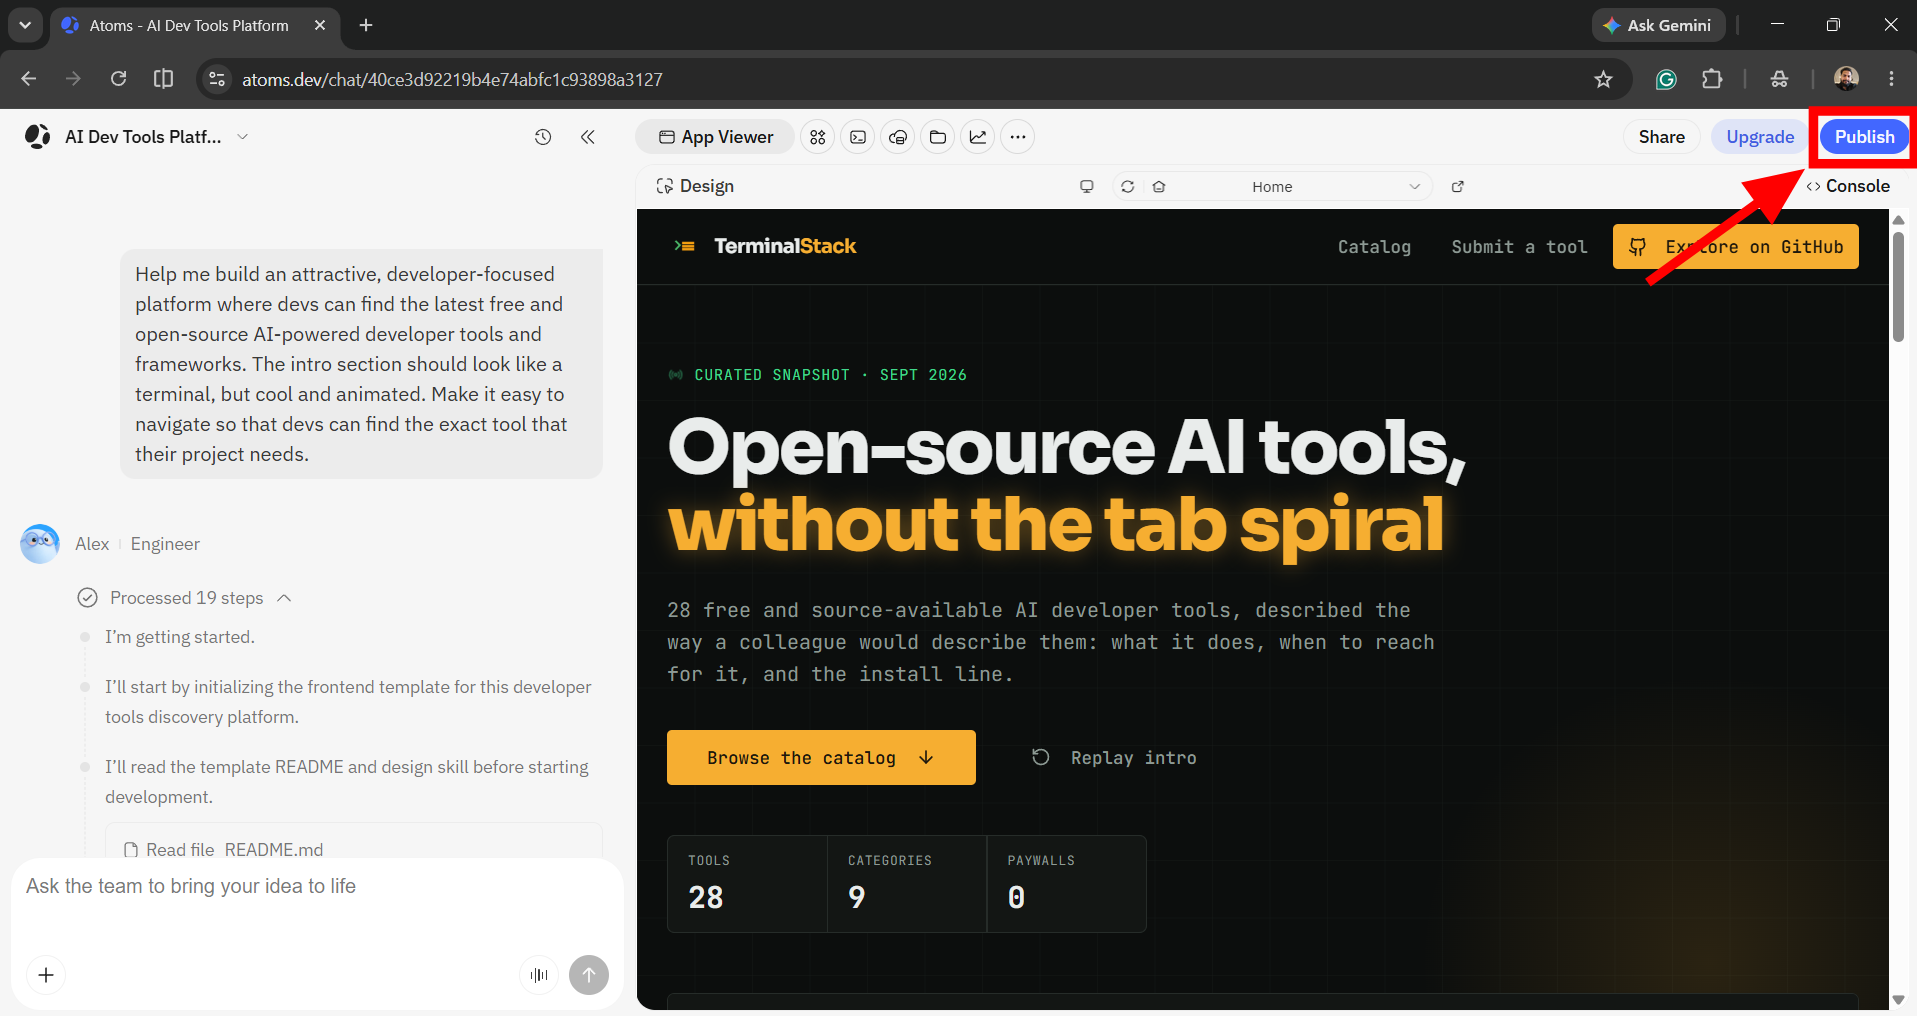Click Replay intro
This screenshot has height=1016, width=1917.
(1114, 758)
